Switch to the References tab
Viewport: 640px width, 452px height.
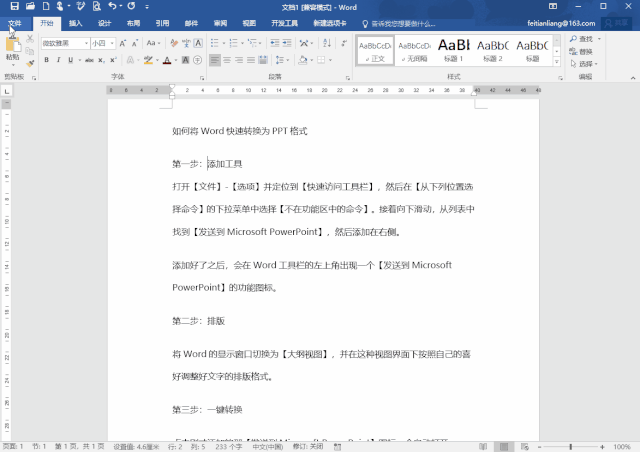(x=162, y=23)
